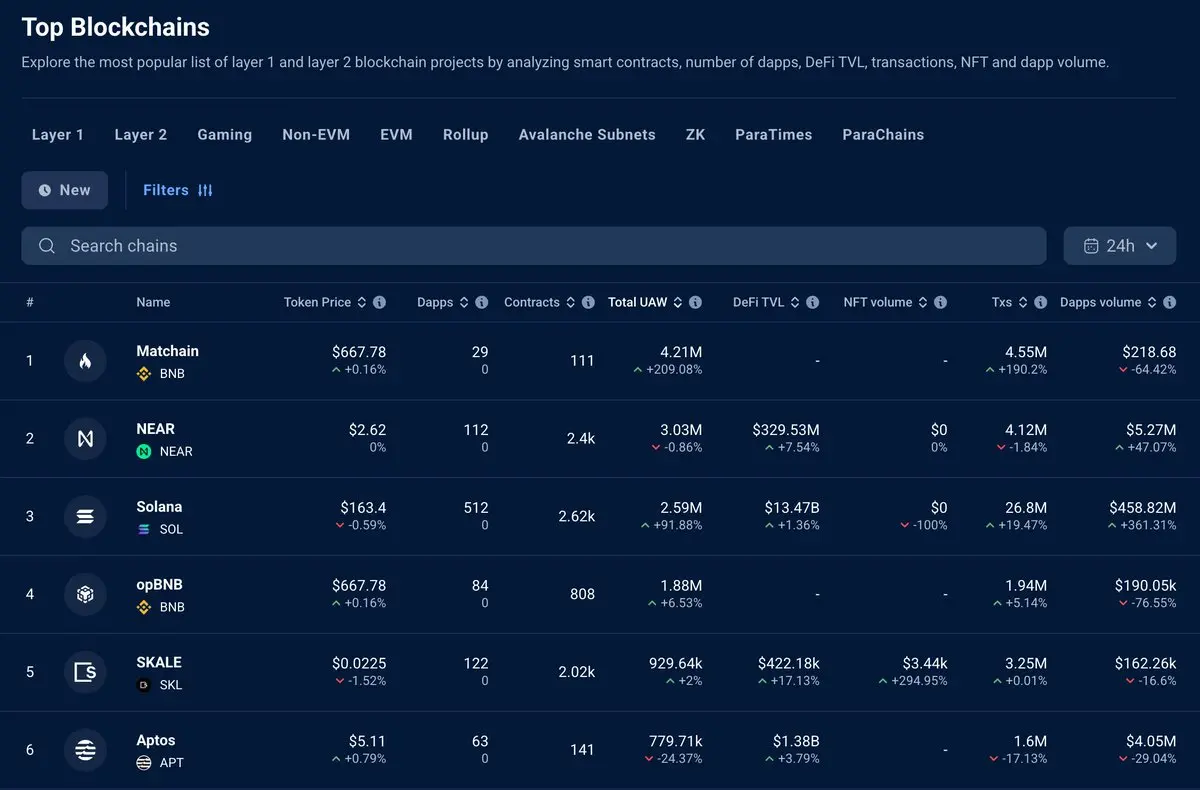Select the ZK category tab
This screenshot has height=790, width=1200.
pyautogui.click(x=695, y=135)
